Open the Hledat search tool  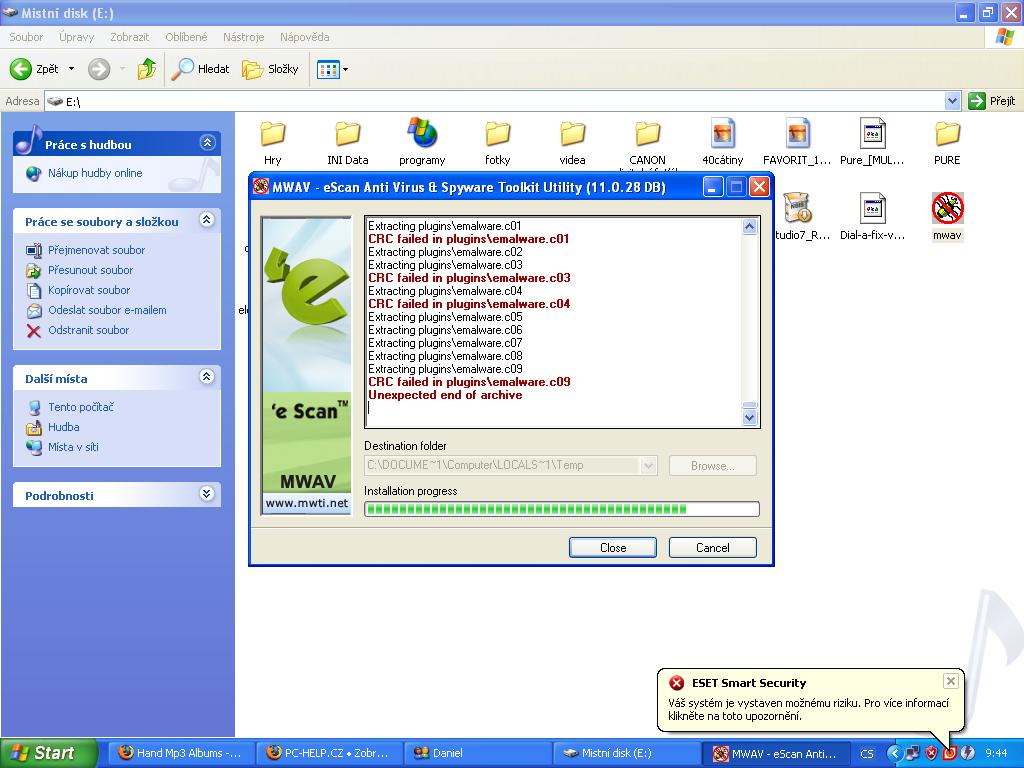pos(200,69)
